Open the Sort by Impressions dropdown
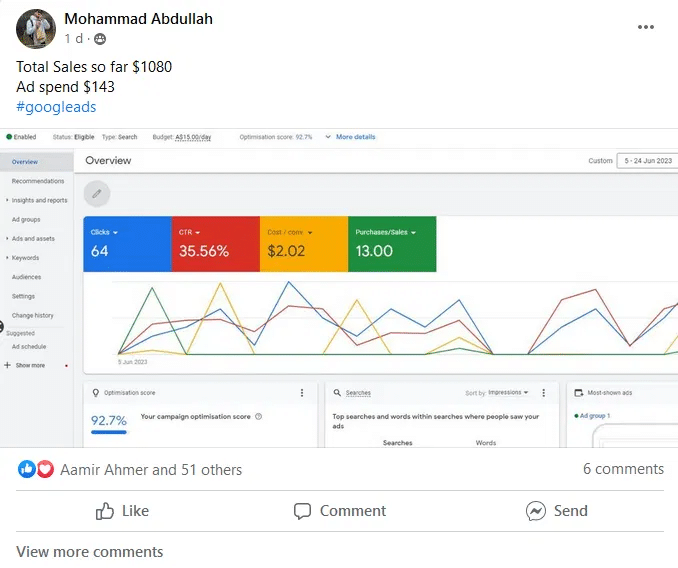The width and height of the screenshot is (678, 568). [x=508, y=392]
